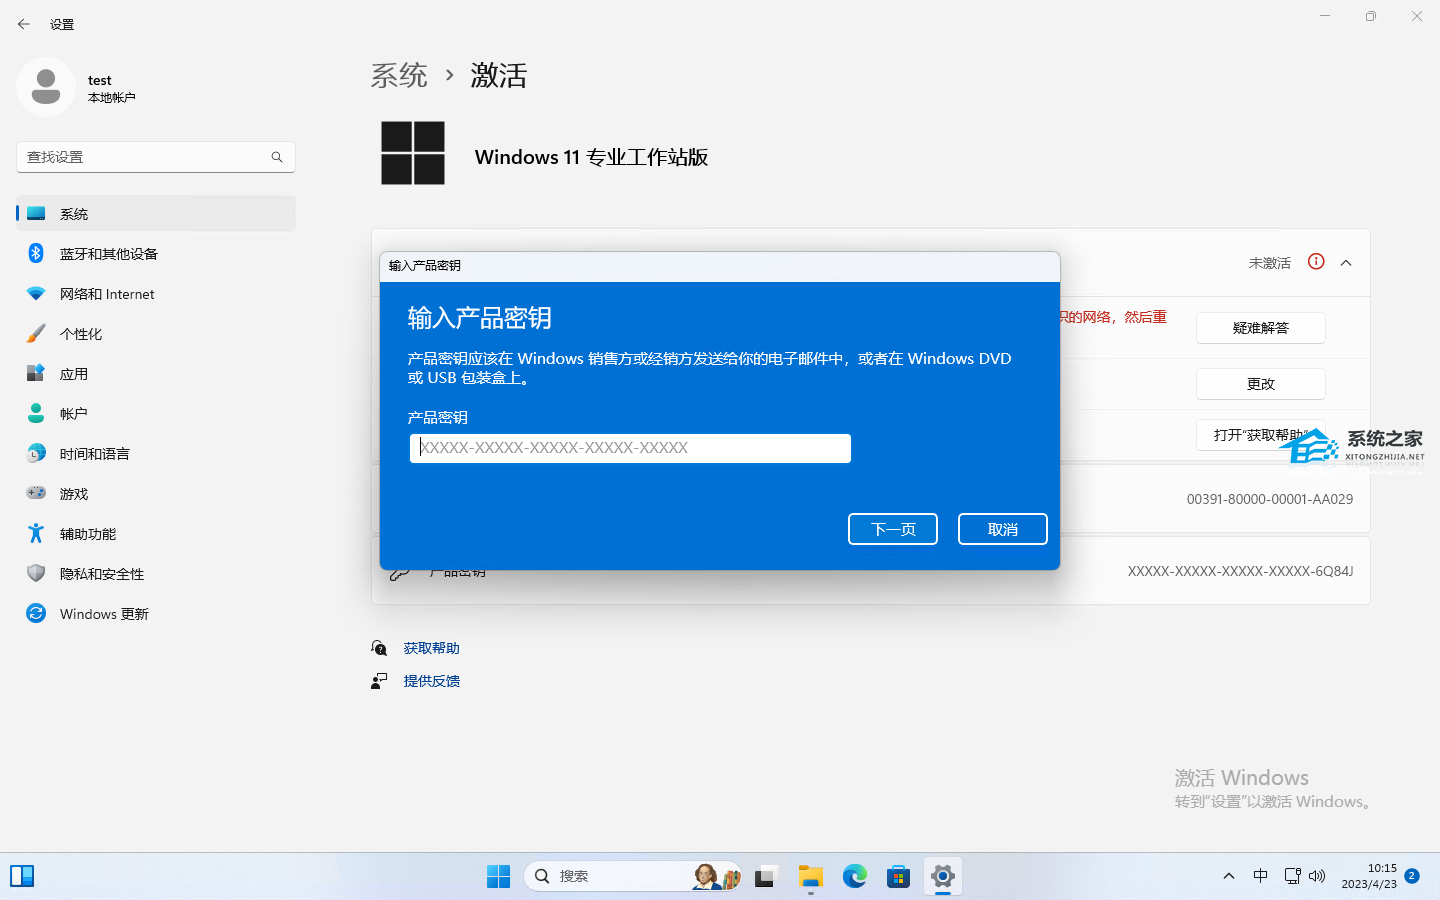This screenshot has width=1440, height=900.
Task: Open 时间和语言 settings
Action: [x=156, y=454]
